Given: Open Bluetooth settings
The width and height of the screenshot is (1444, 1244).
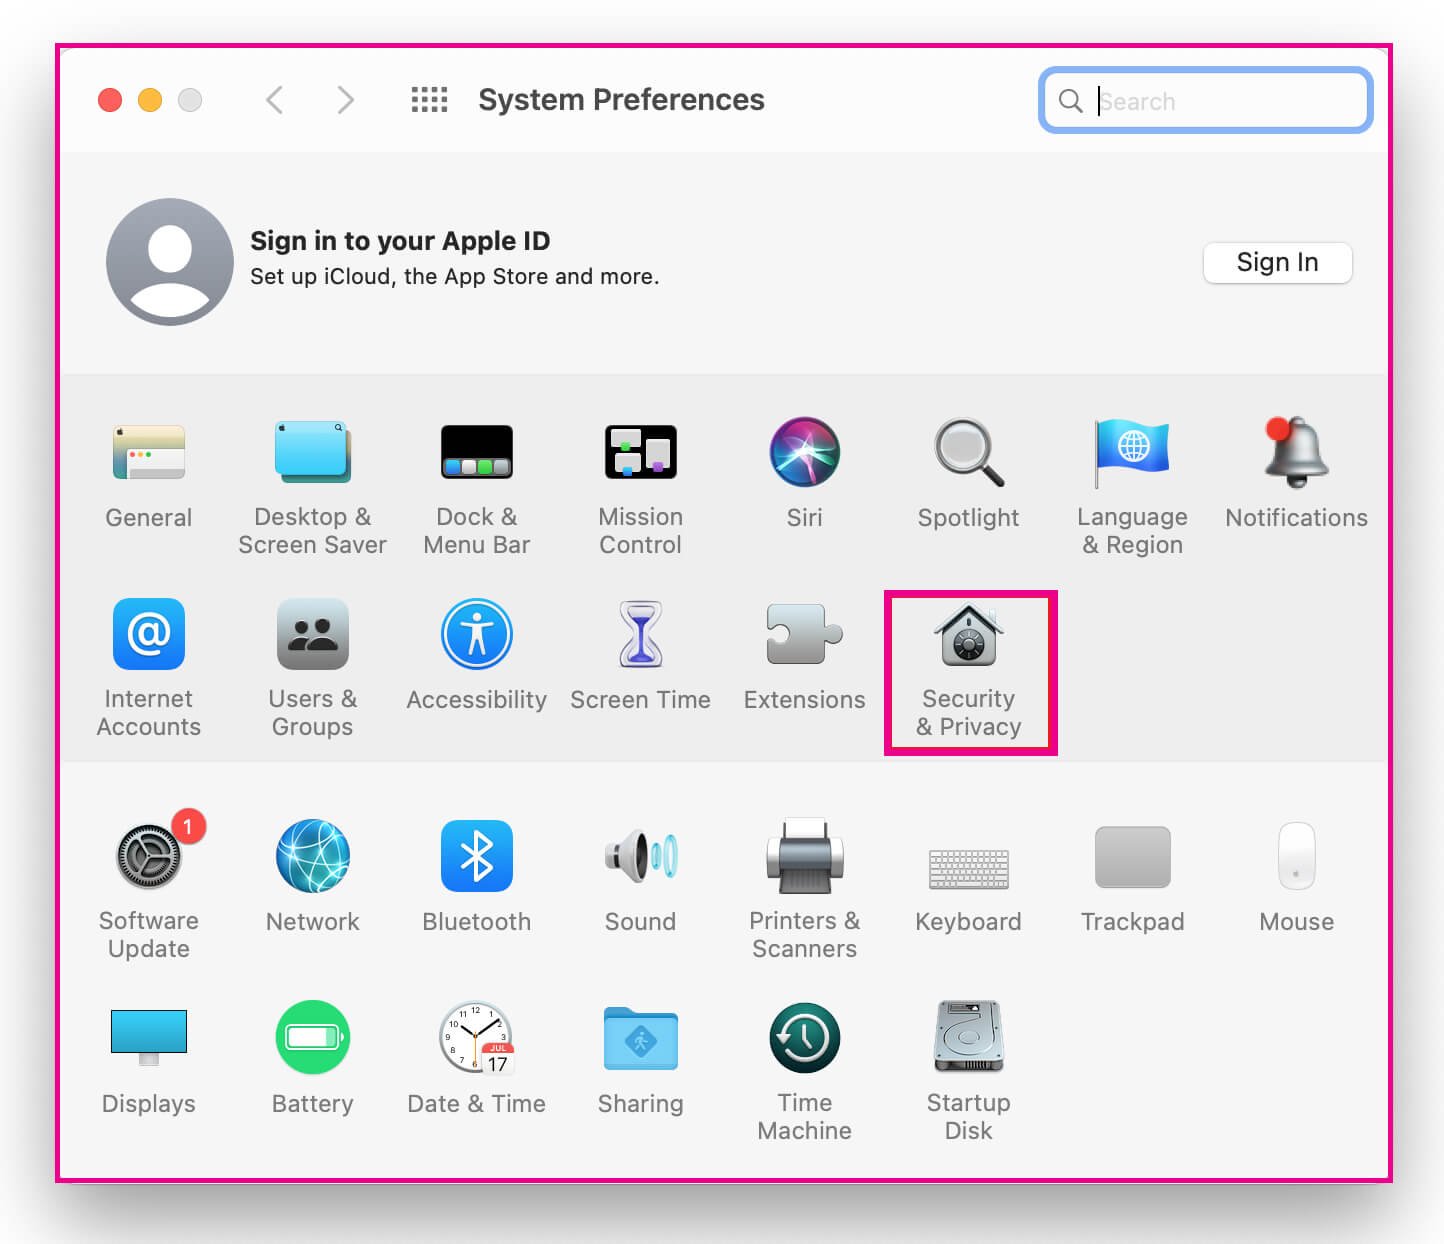Looking at the screenshot, I should [476, 872].
